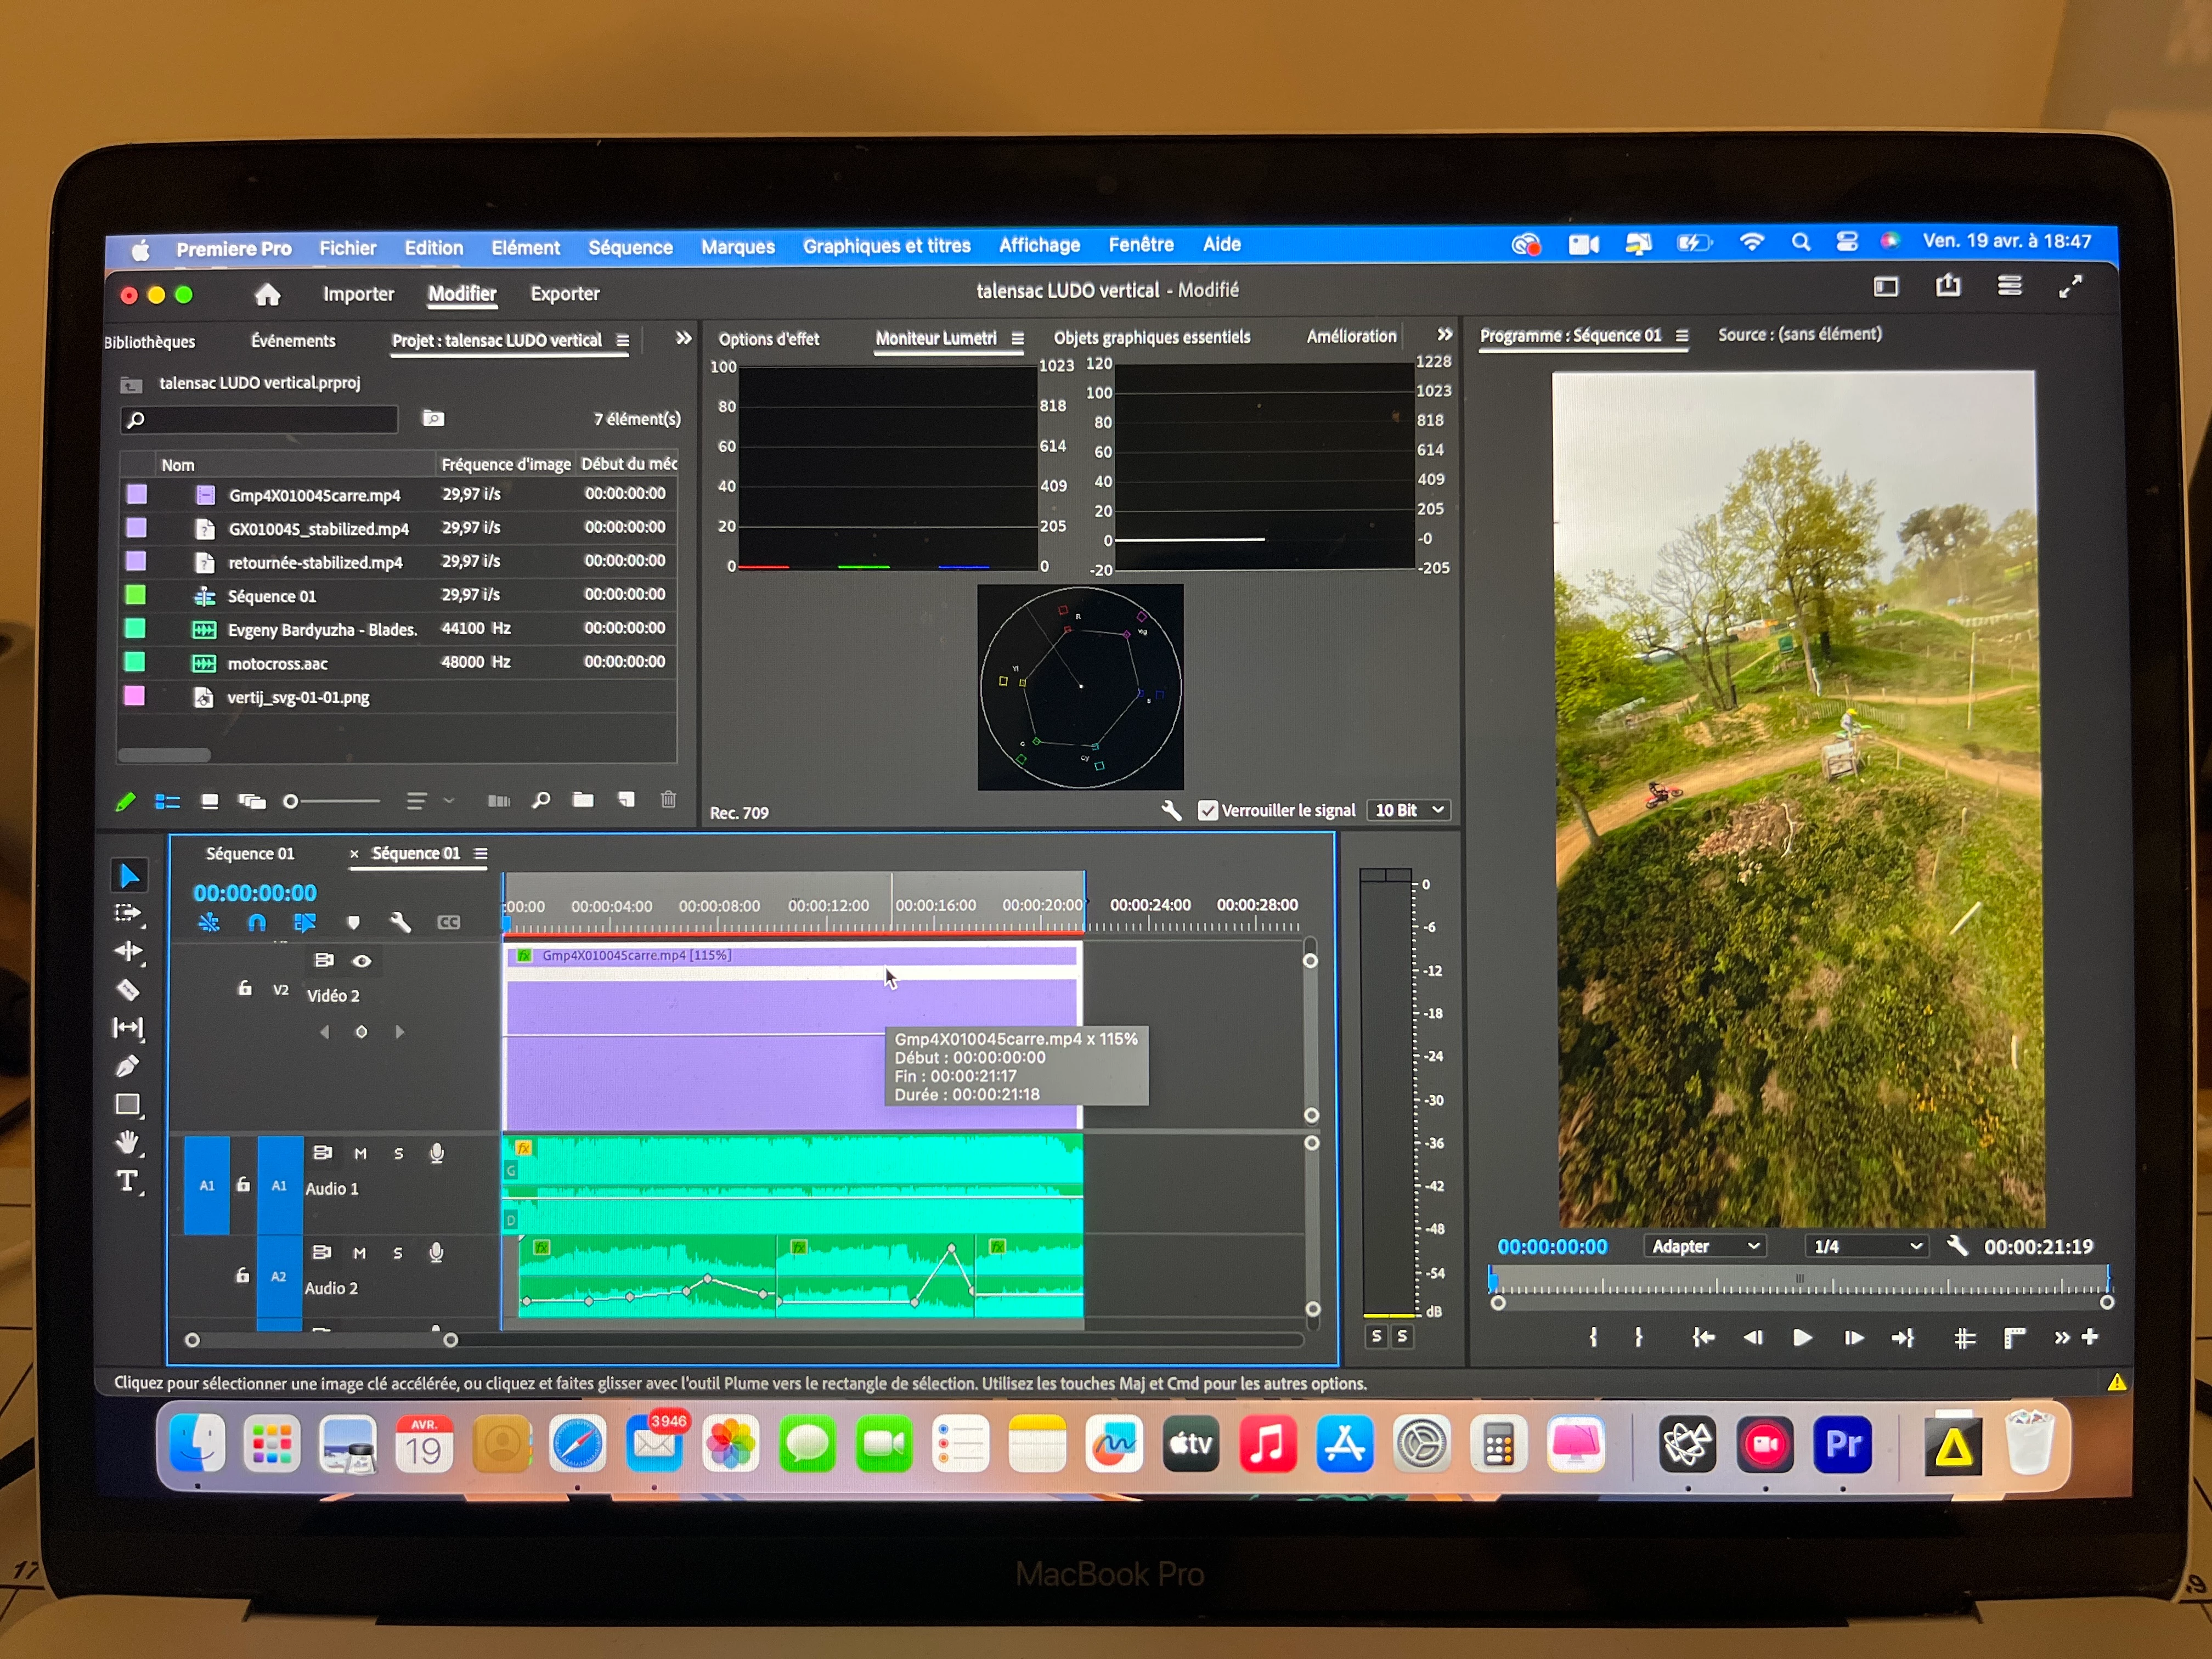Image resolution: width=2212 pixels, height=1659 pixels.
Task: Toggle Vidéo 2 track visibility eye
Action: (x=362, y=960)
